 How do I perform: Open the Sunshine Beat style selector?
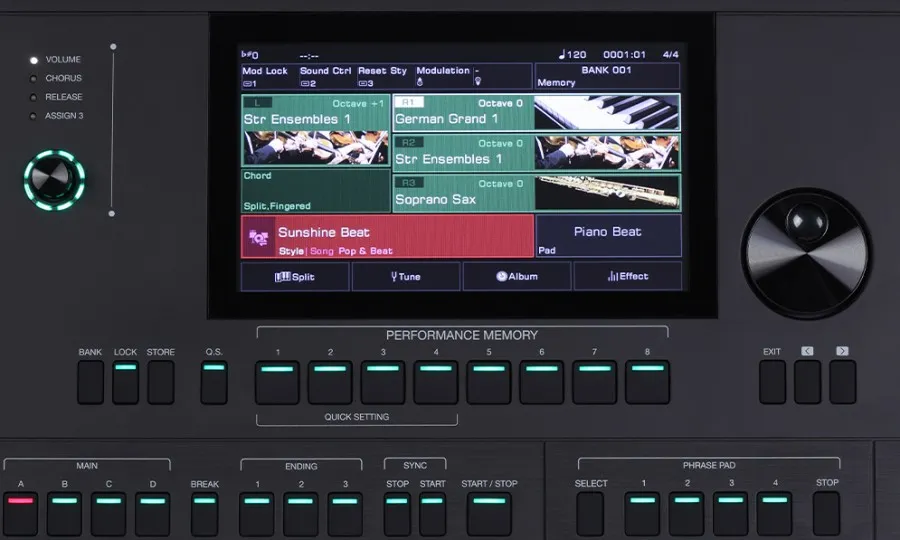click(x=387, y=236)
